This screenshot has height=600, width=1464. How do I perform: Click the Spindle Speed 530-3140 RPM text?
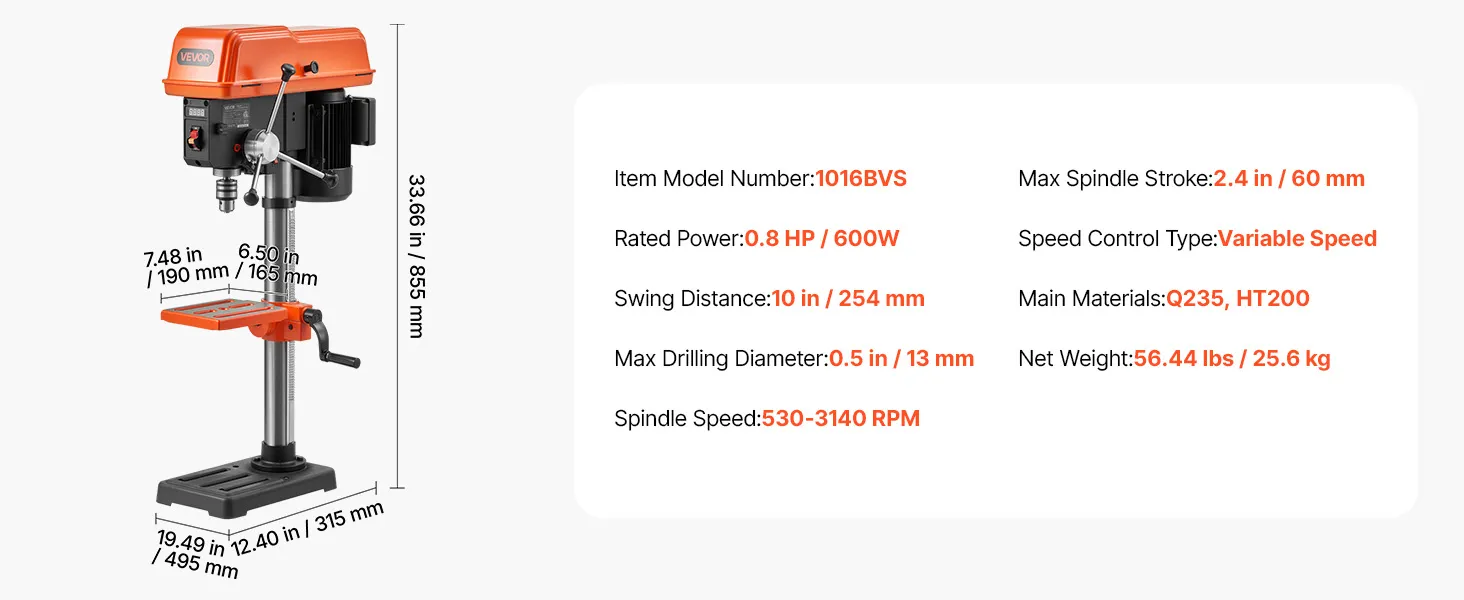[x=840, y=419]
